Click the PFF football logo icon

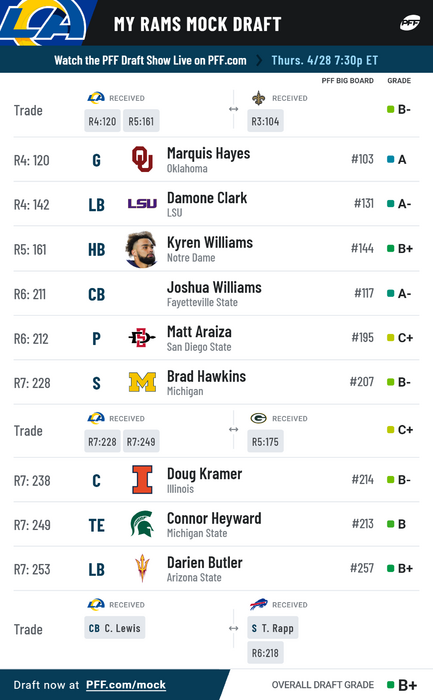click(x=409, y=23)
